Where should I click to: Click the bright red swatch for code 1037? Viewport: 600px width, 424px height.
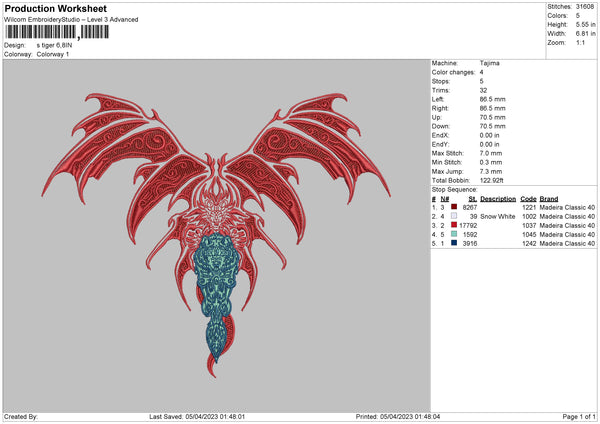[455, 224]
